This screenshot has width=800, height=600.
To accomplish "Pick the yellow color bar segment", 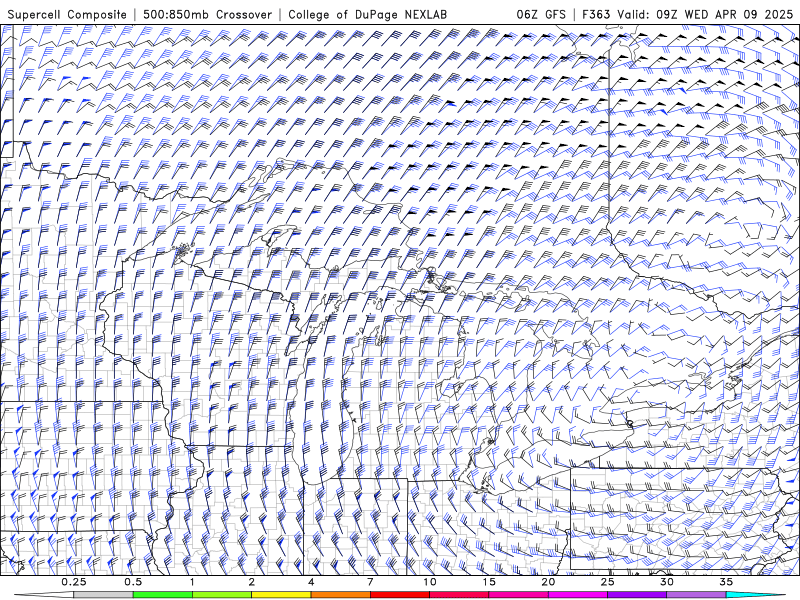I will click(281, 595).
